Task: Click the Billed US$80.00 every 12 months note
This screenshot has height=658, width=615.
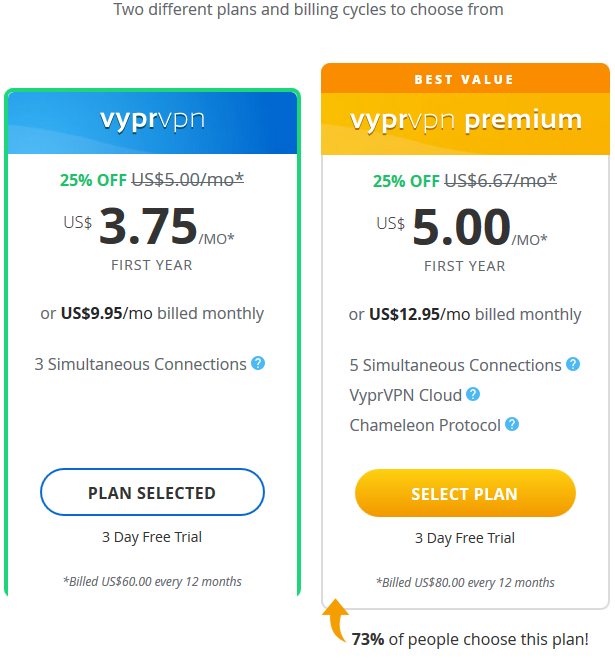Action: point(465,582)
